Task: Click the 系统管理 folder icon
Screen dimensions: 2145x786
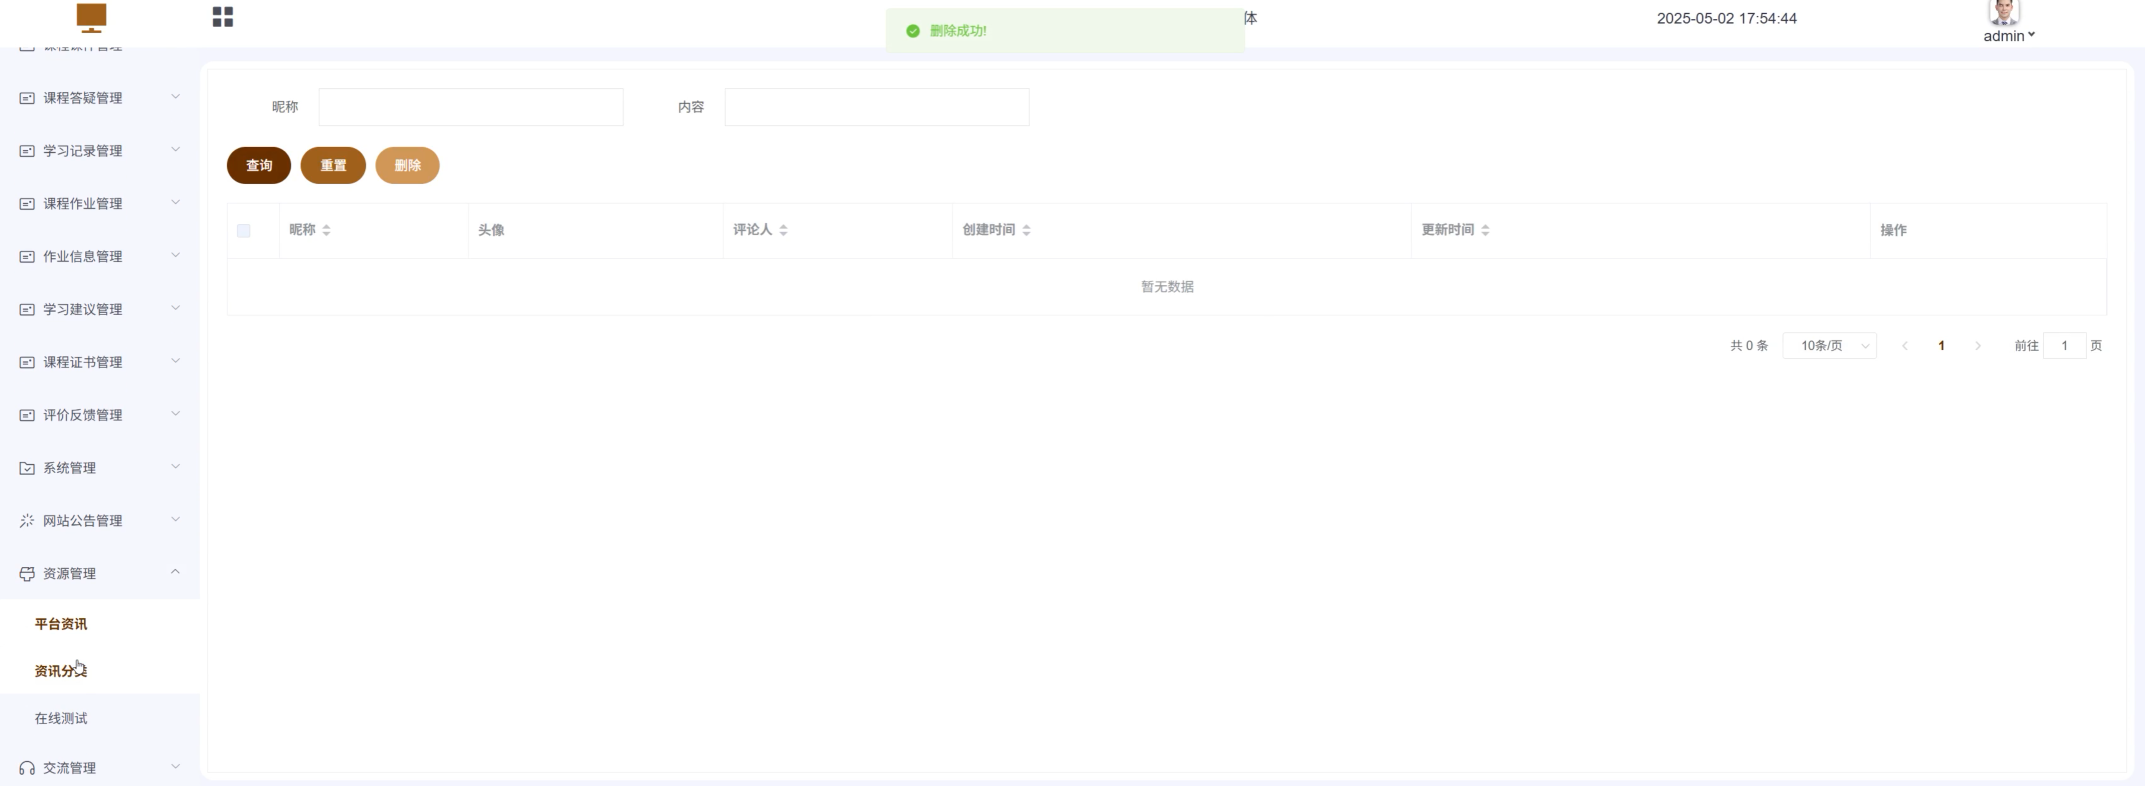Action: click(x=27, y=468)
